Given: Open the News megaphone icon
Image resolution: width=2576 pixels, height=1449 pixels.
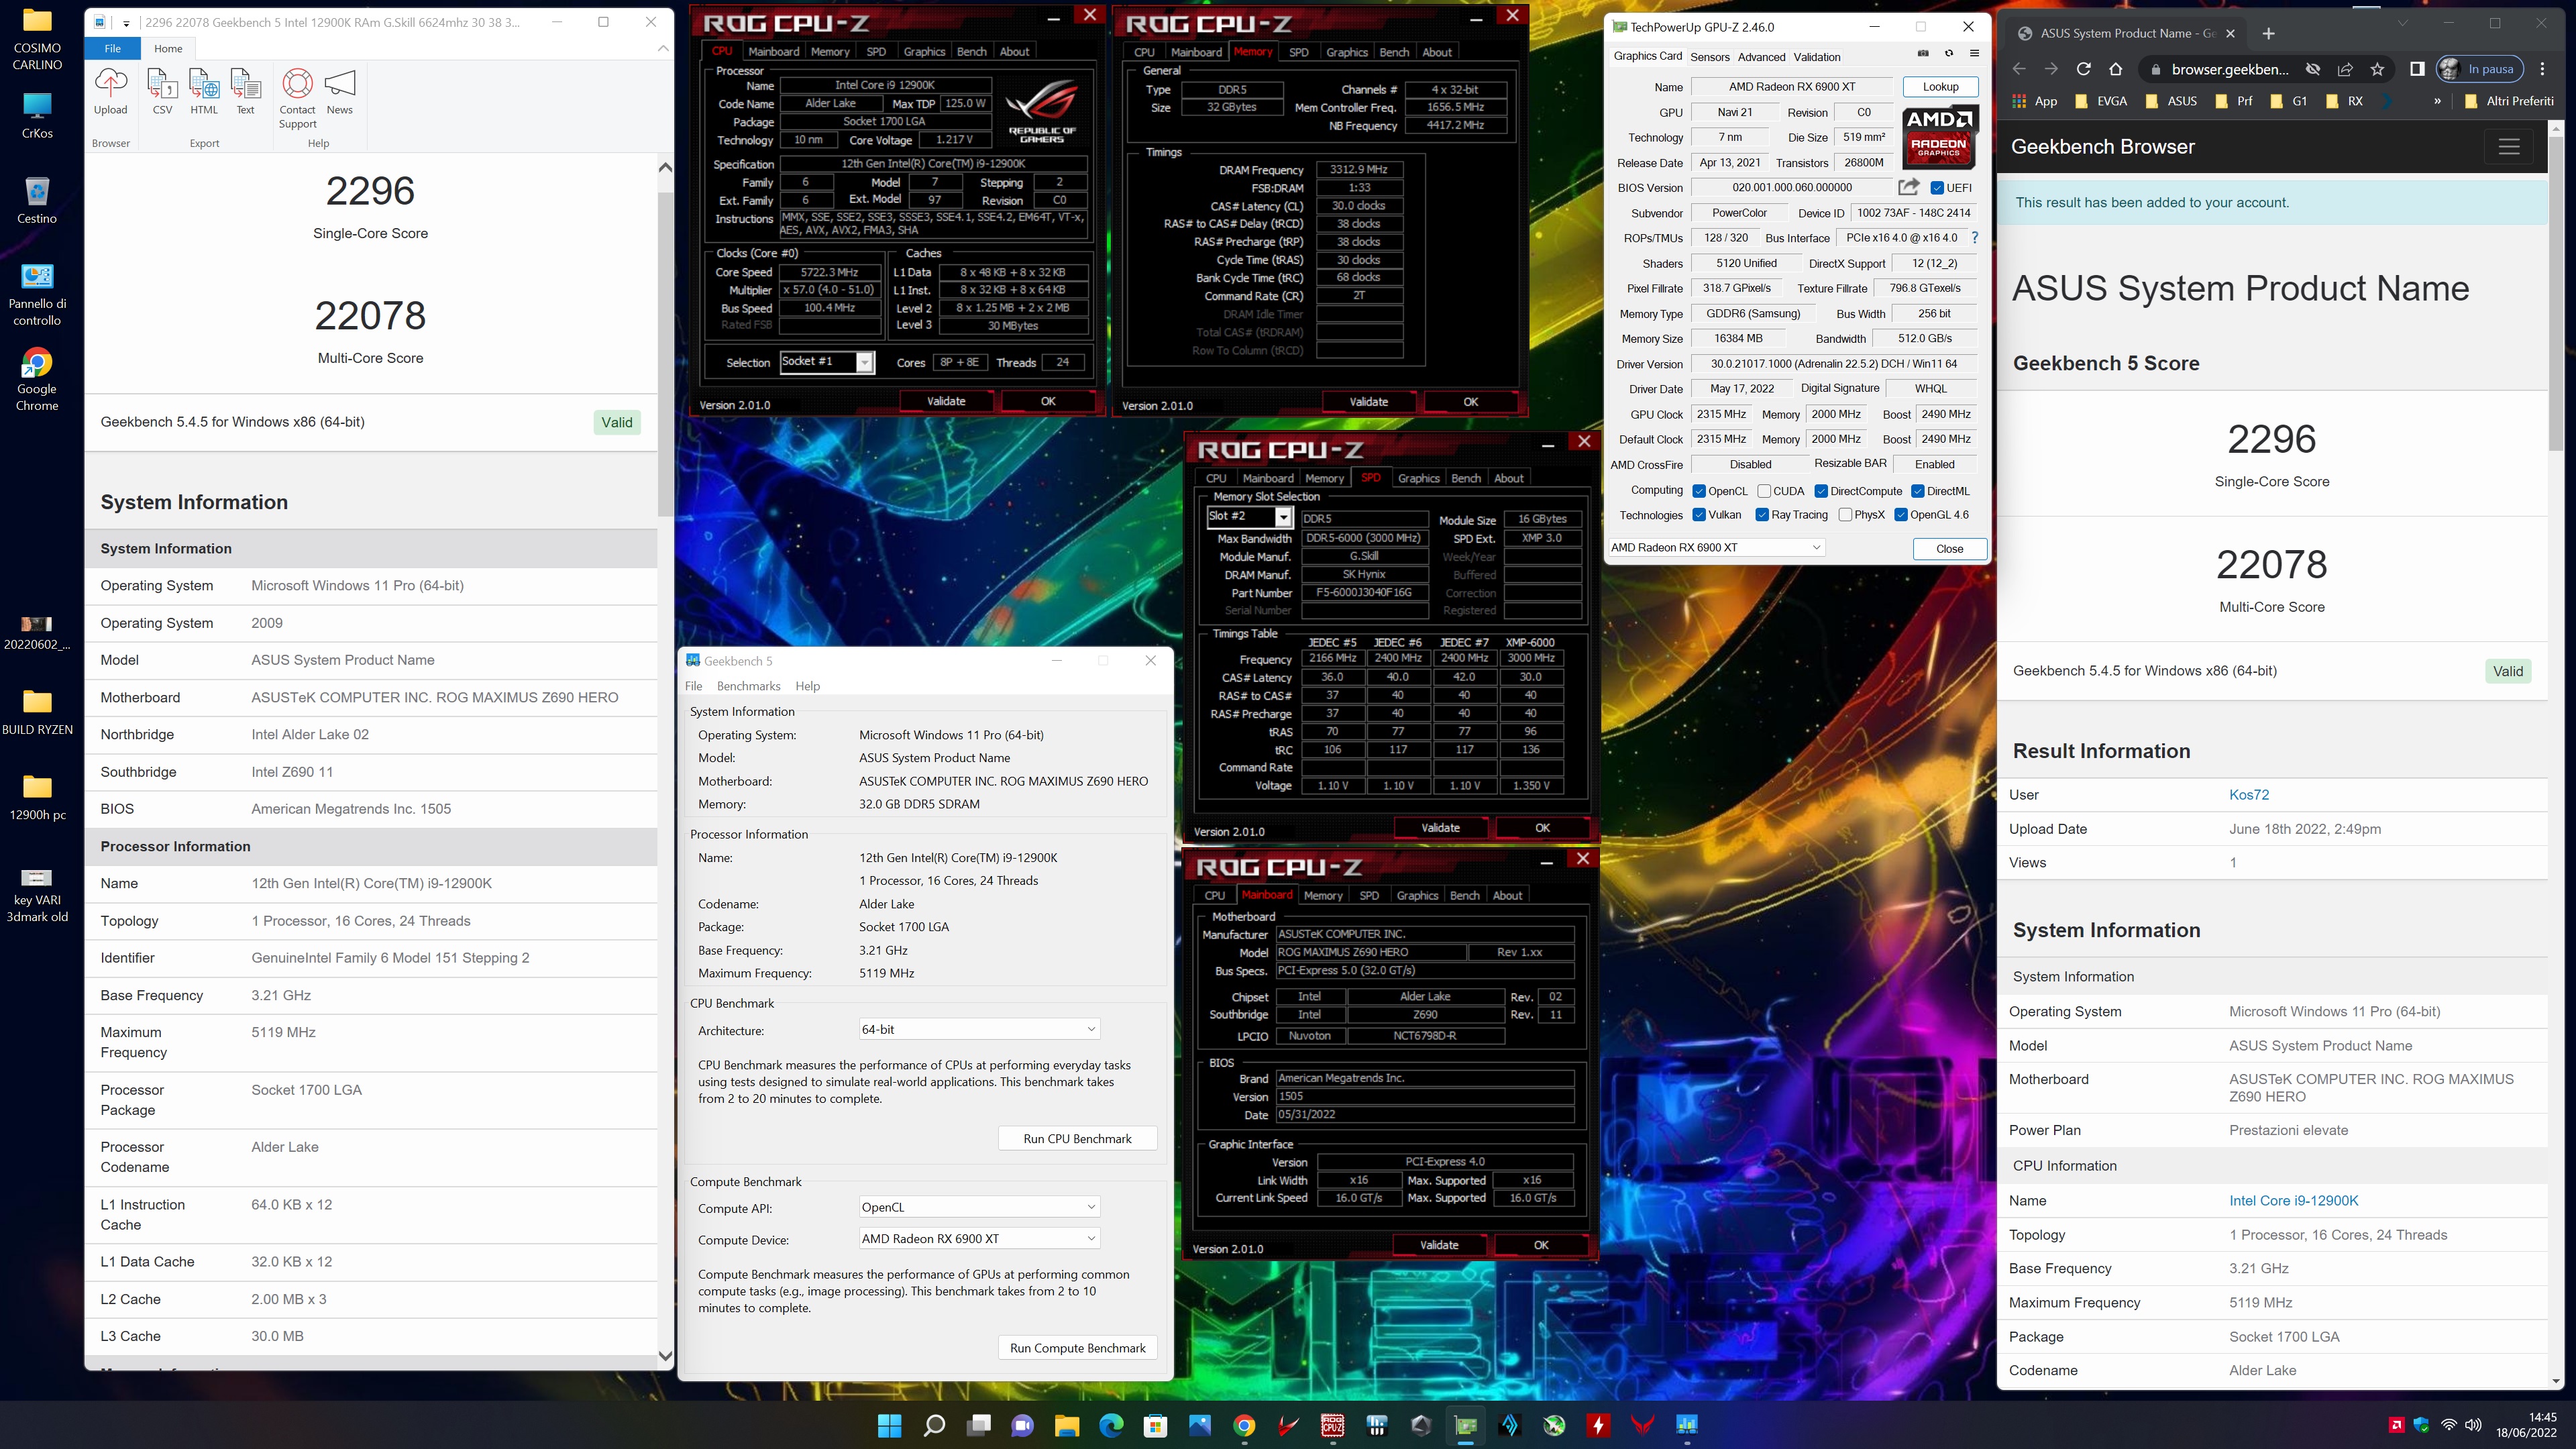Looking at the screenshot, I should coord(340,91).
